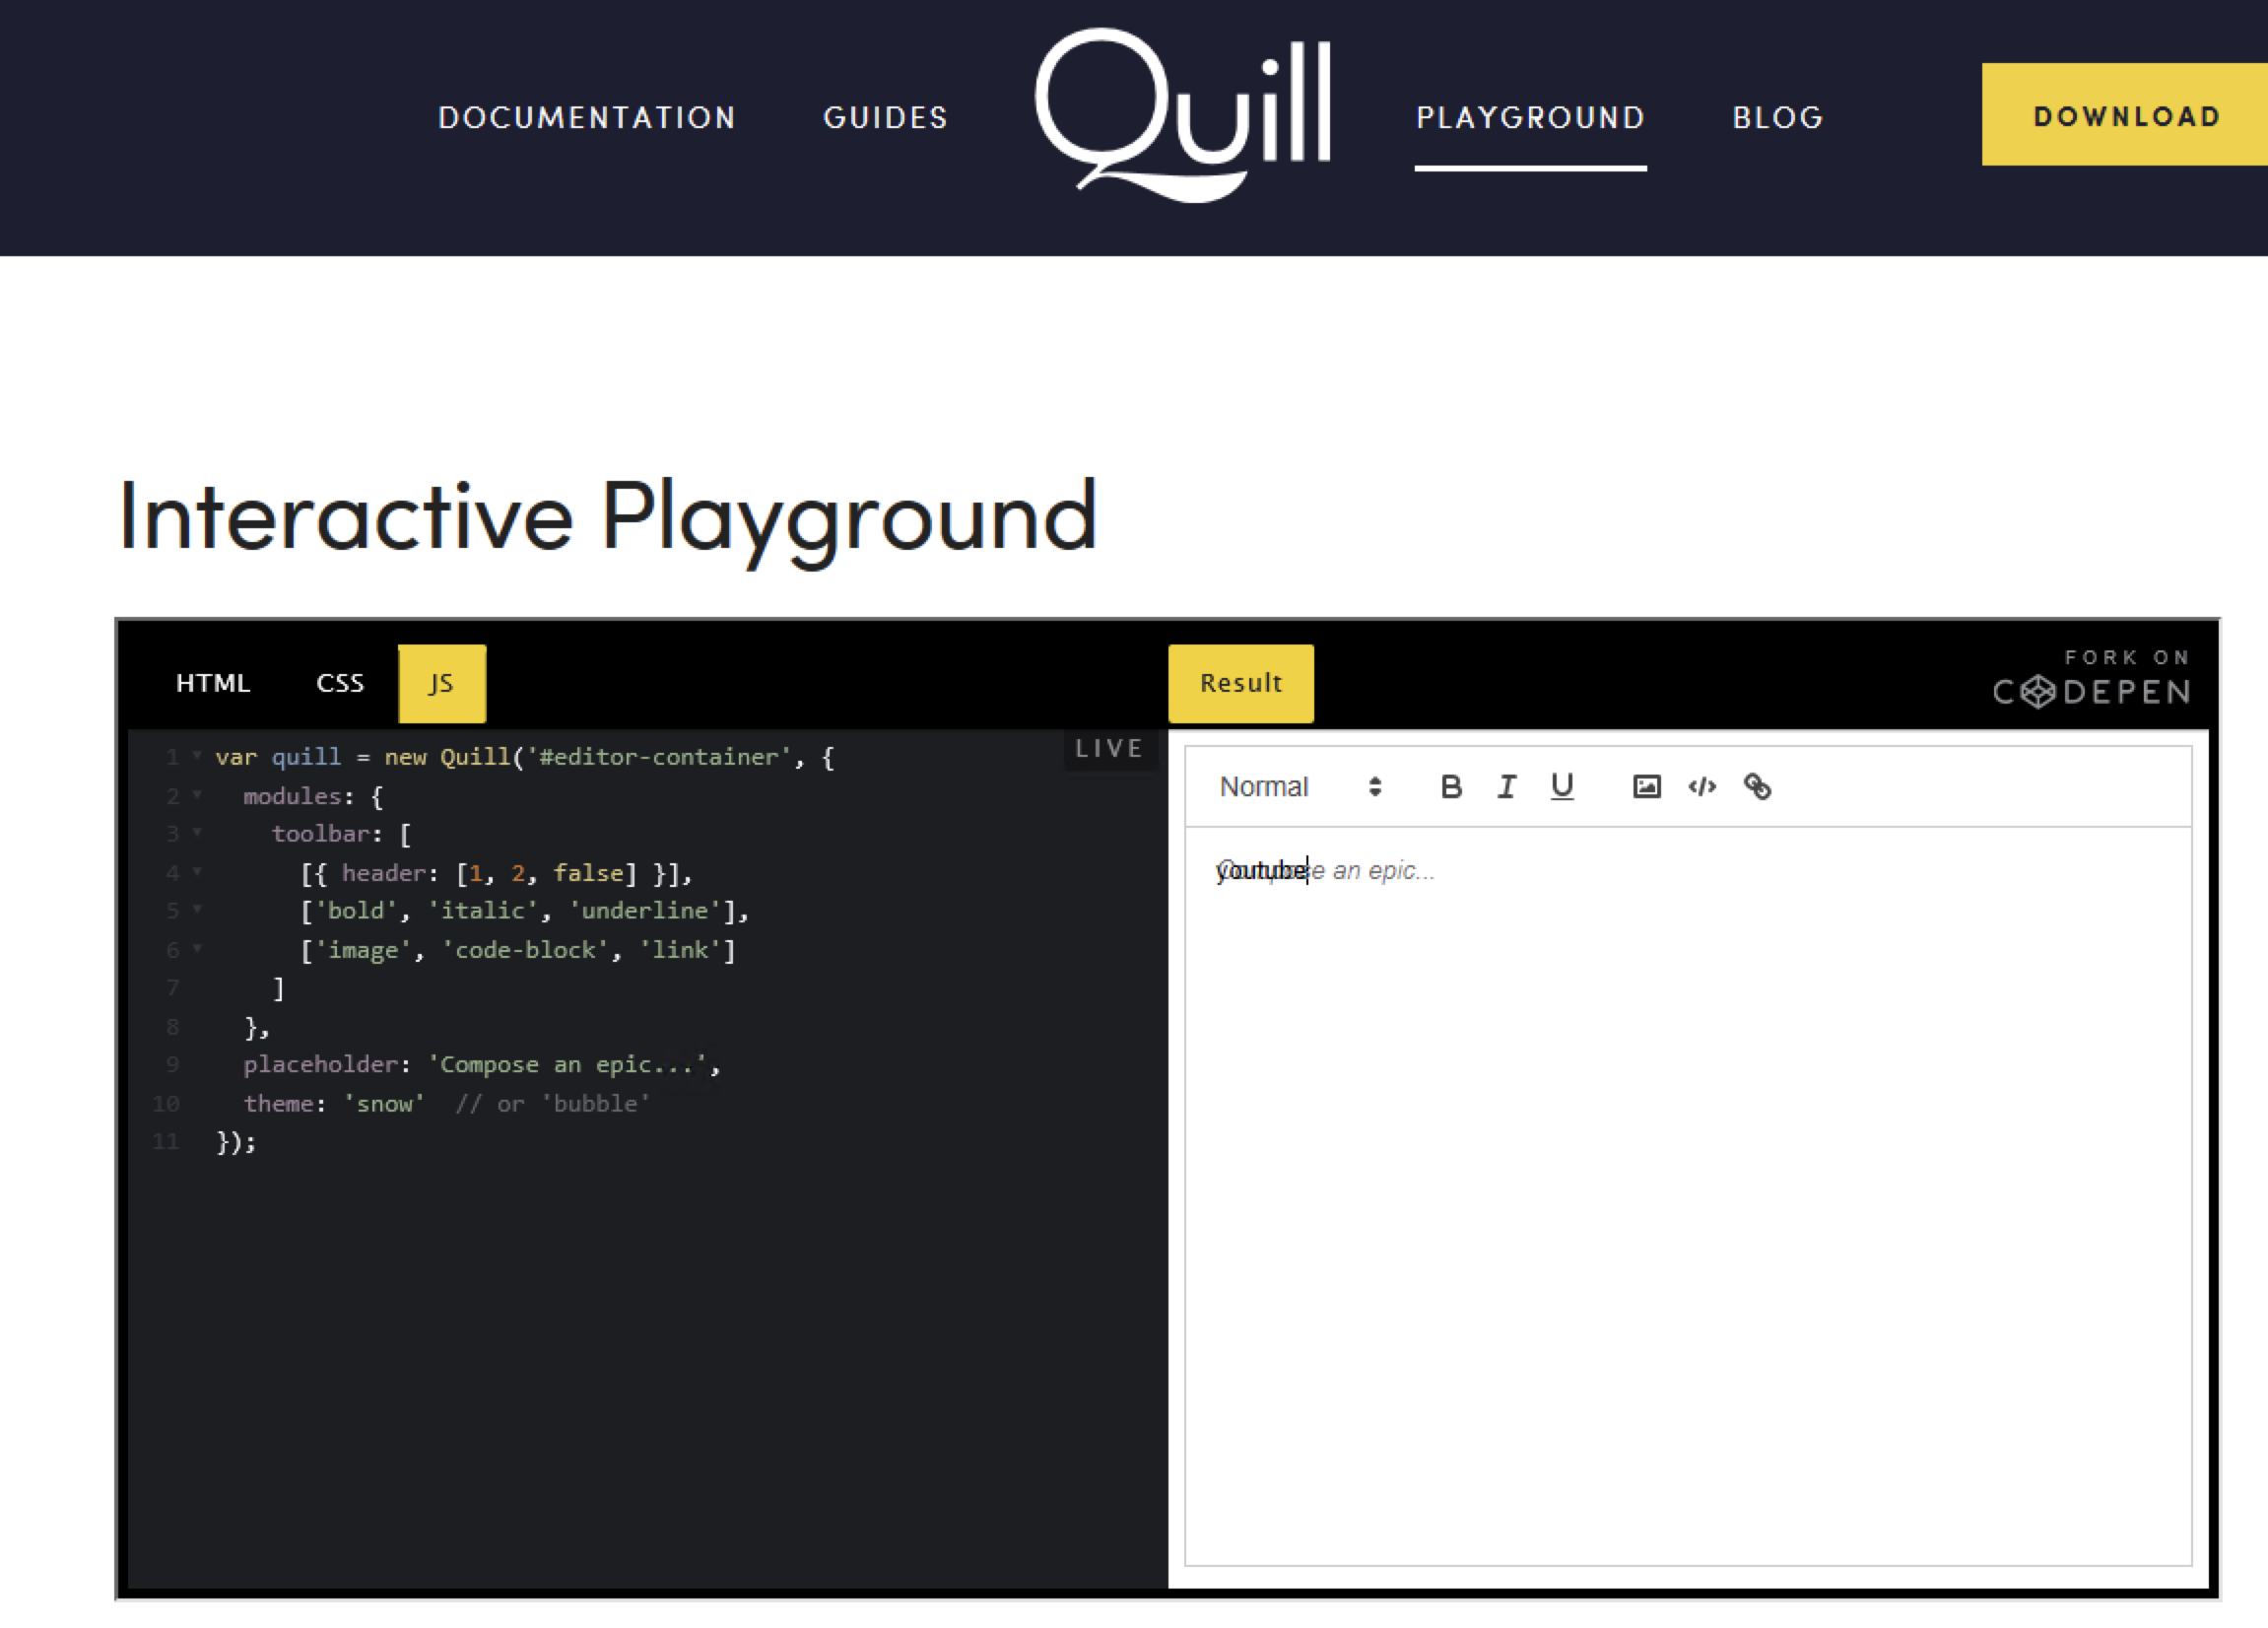
Task: Click the Normal style stepper arrows
Action: (1377, 787)
